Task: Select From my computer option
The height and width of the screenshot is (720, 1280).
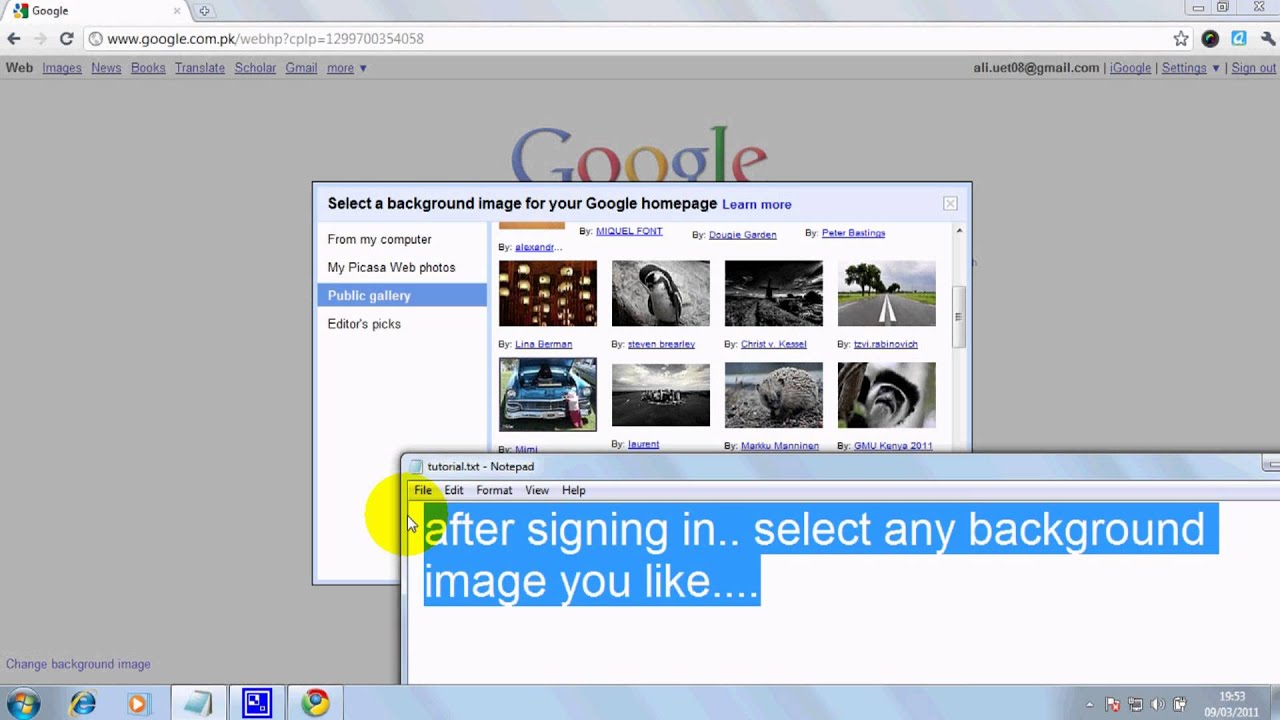Action: tap(380, 239)
